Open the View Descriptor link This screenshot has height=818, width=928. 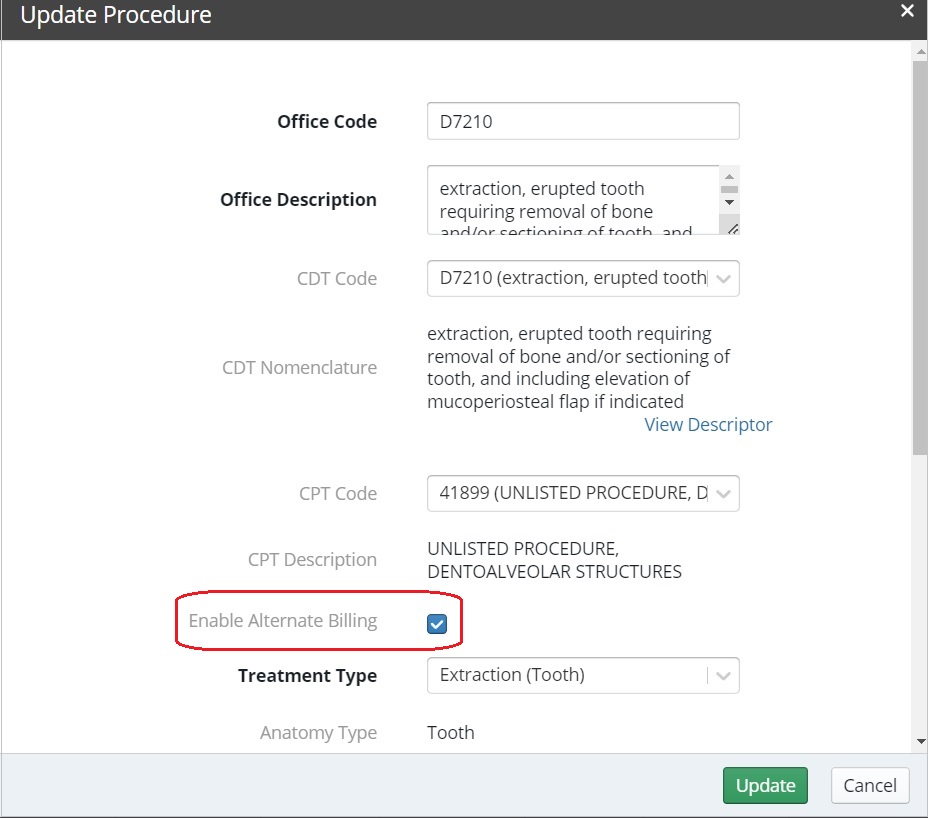pos(708,424)
